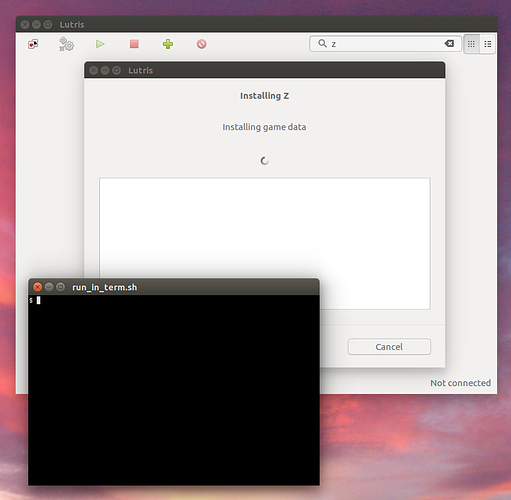Image resolution: width=511 pixels, height=500 pixels.
Task: Click the run_in_term.sh title bar text
Action: [x=105, y=287]
